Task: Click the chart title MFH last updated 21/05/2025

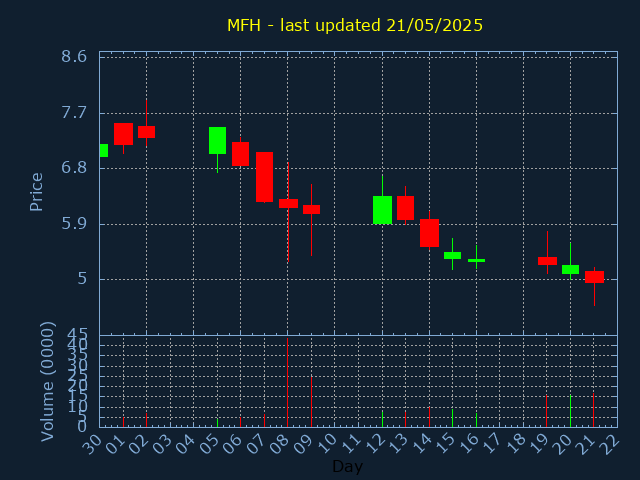Action: click(x=355, y=25)
